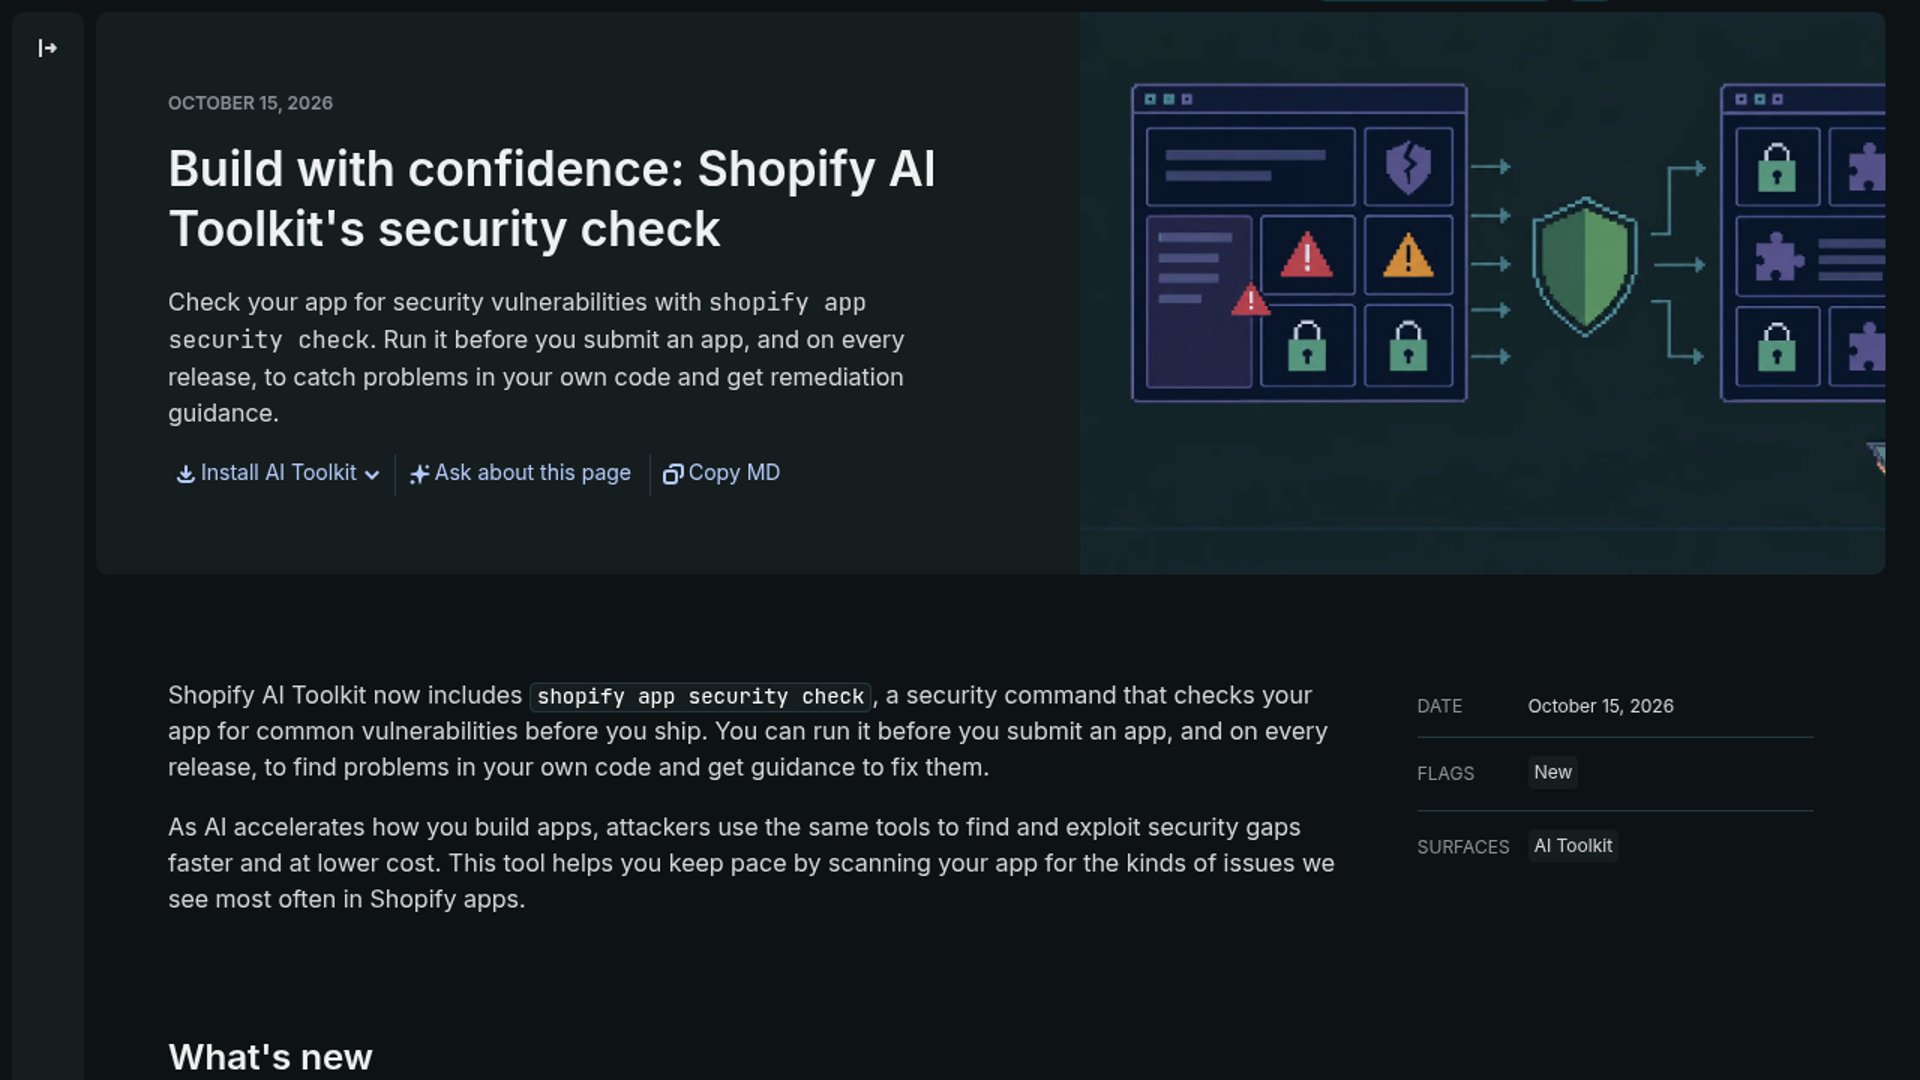Select the AI Toolkit surface badge

[1573, 846]
